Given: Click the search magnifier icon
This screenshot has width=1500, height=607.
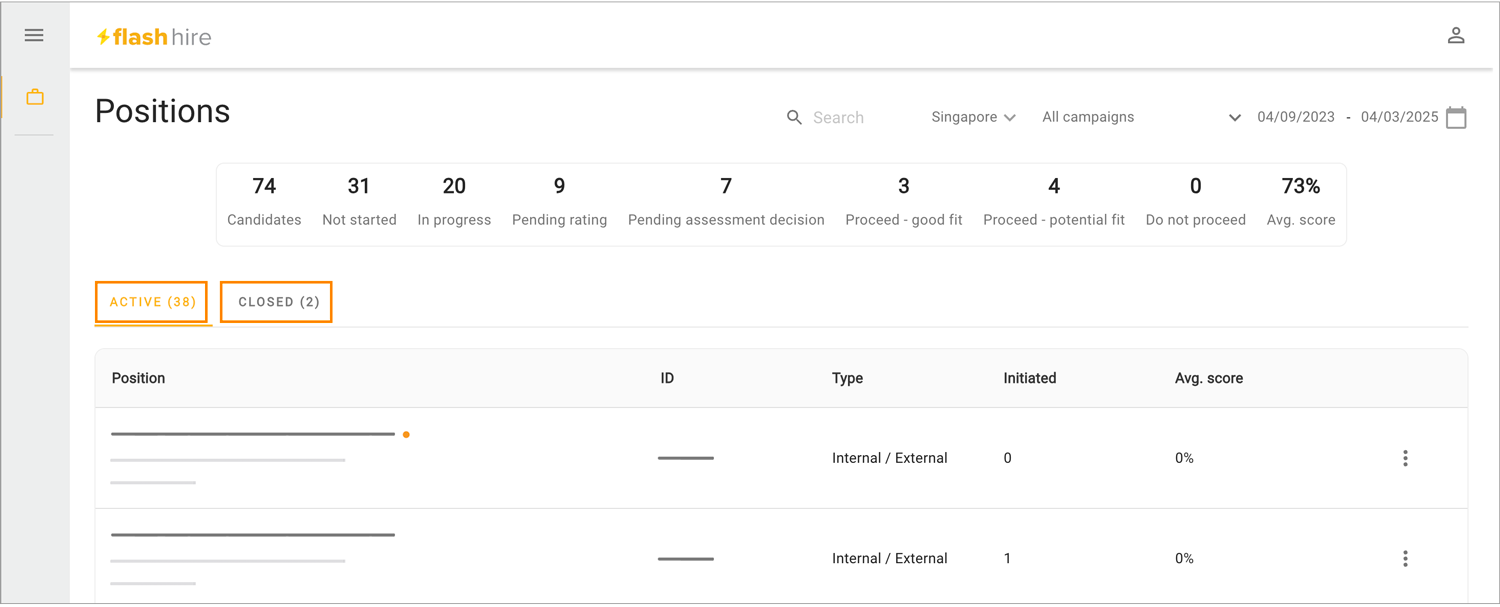Looking at the screenshot, I should click(x=794, y=118).
